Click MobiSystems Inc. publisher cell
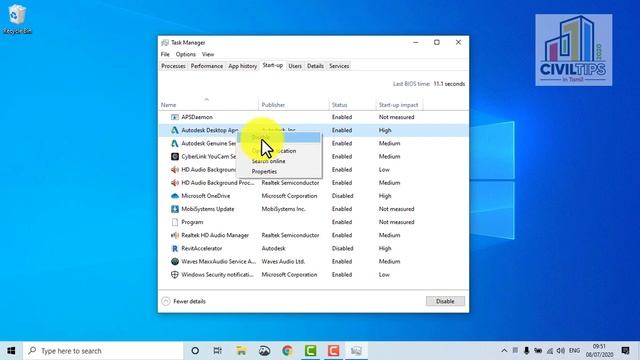The width and height of the screenshot is (640, 360). [283, 209]
